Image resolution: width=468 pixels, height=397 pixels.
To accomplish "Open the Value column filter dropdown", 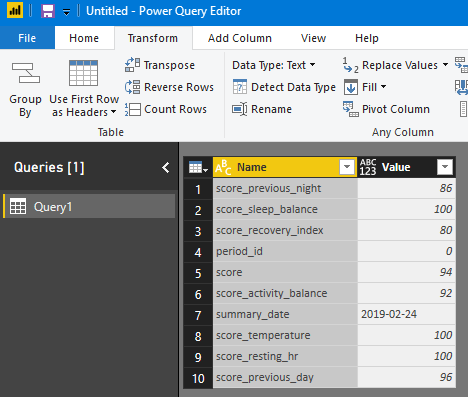I will 445,167.
